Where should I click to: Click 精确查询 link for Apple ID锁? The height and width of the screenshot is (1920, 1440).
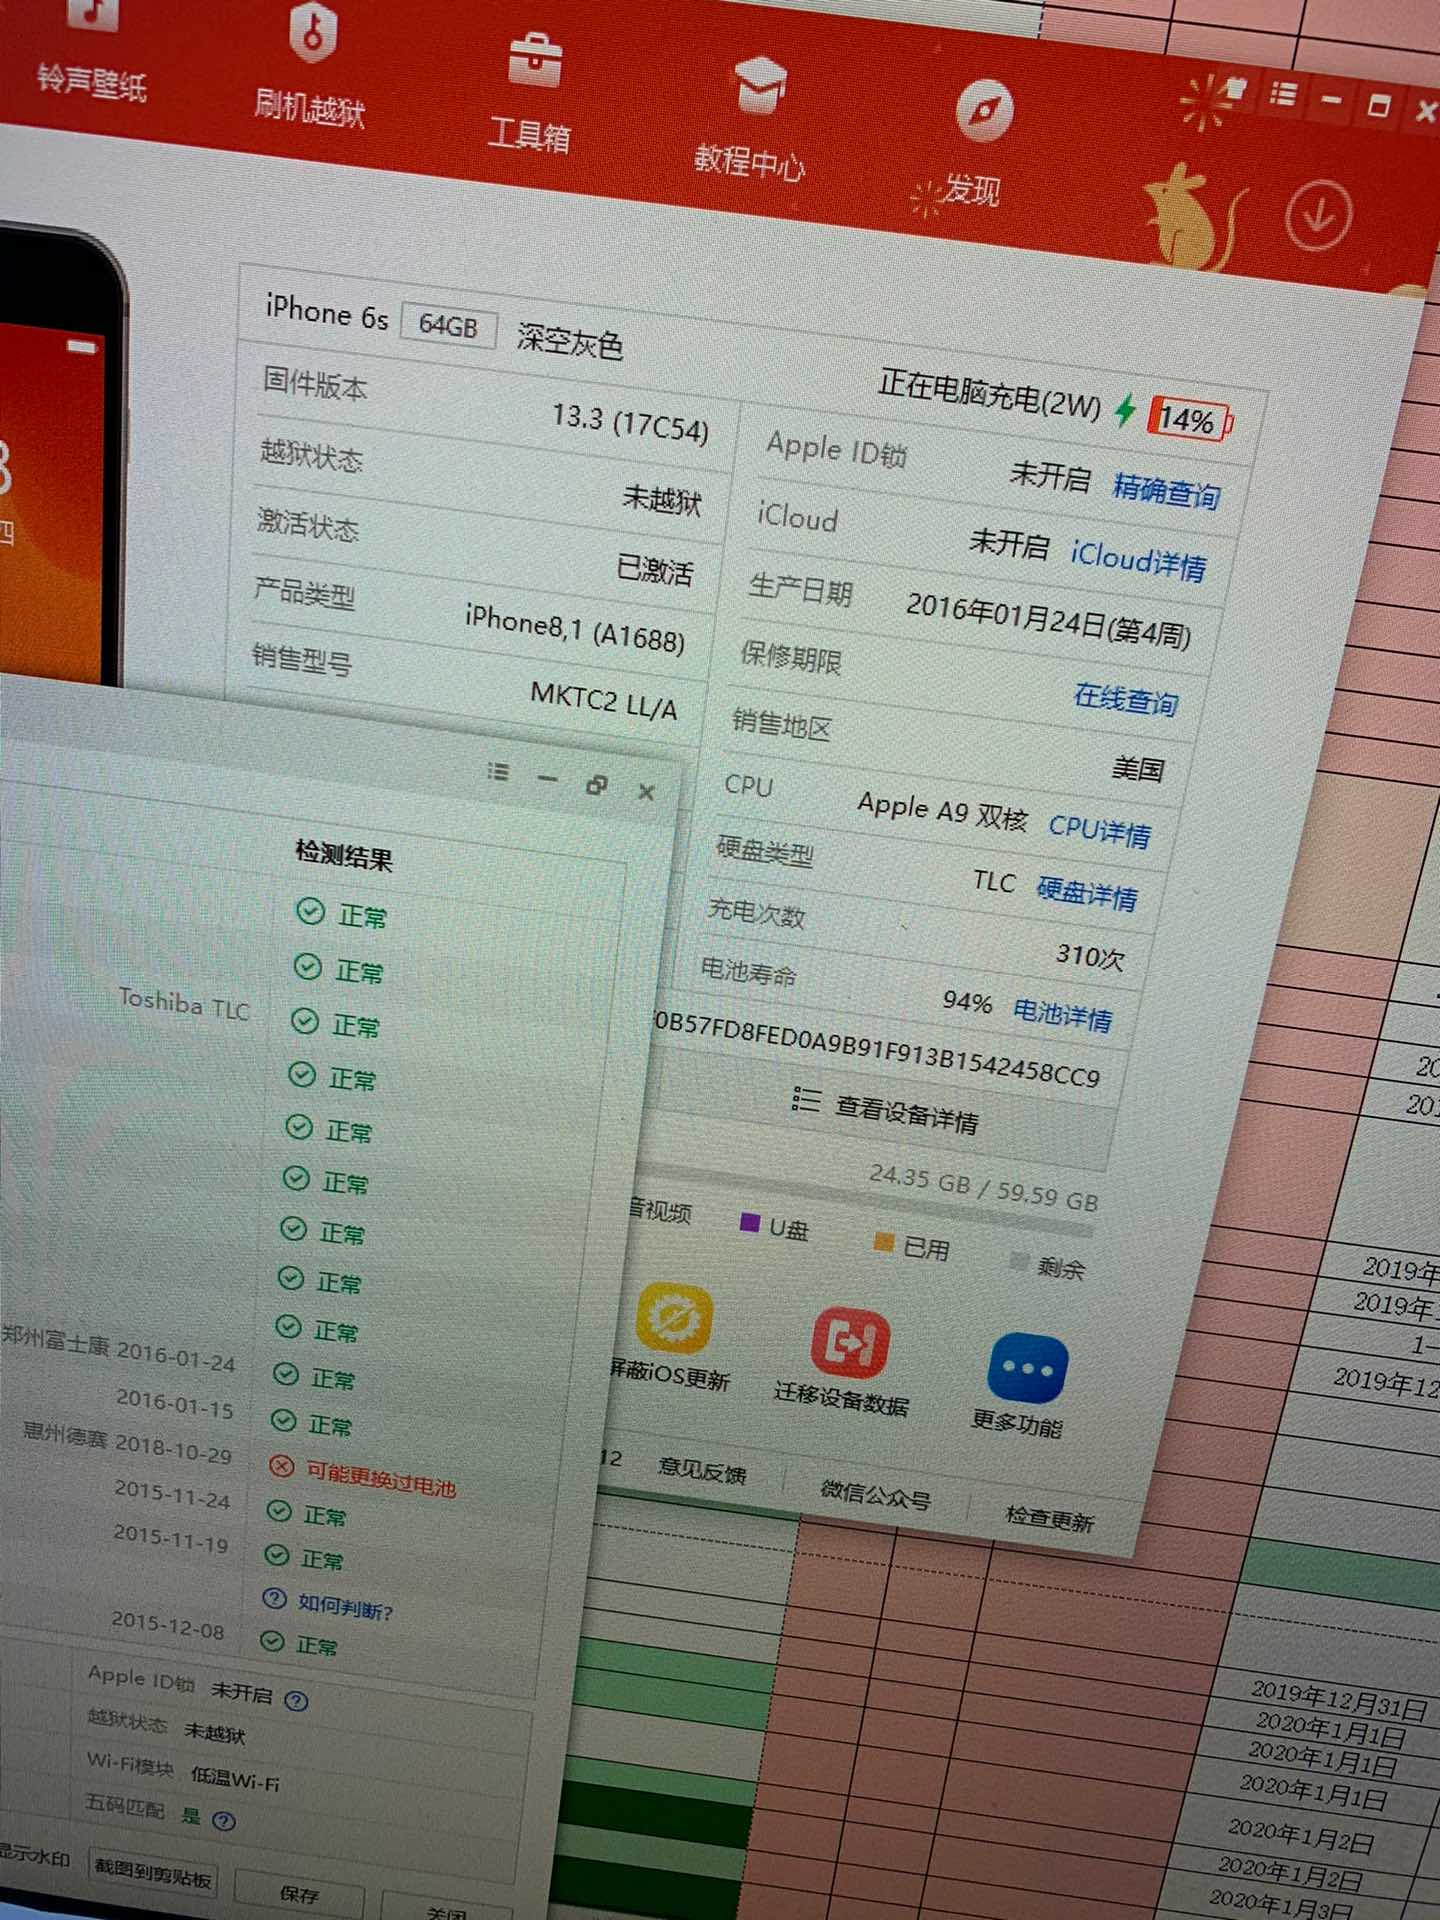pos(1166,490)
